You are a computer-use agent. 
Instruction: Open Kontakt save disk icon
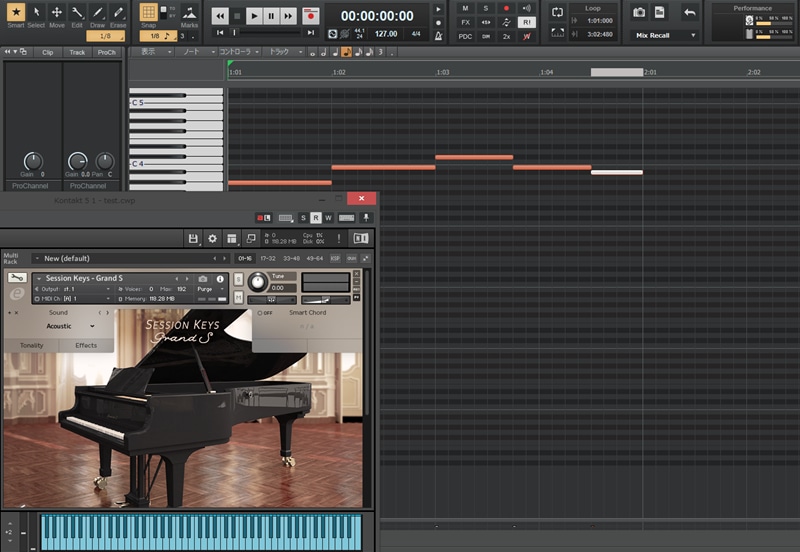pos(193,238)
